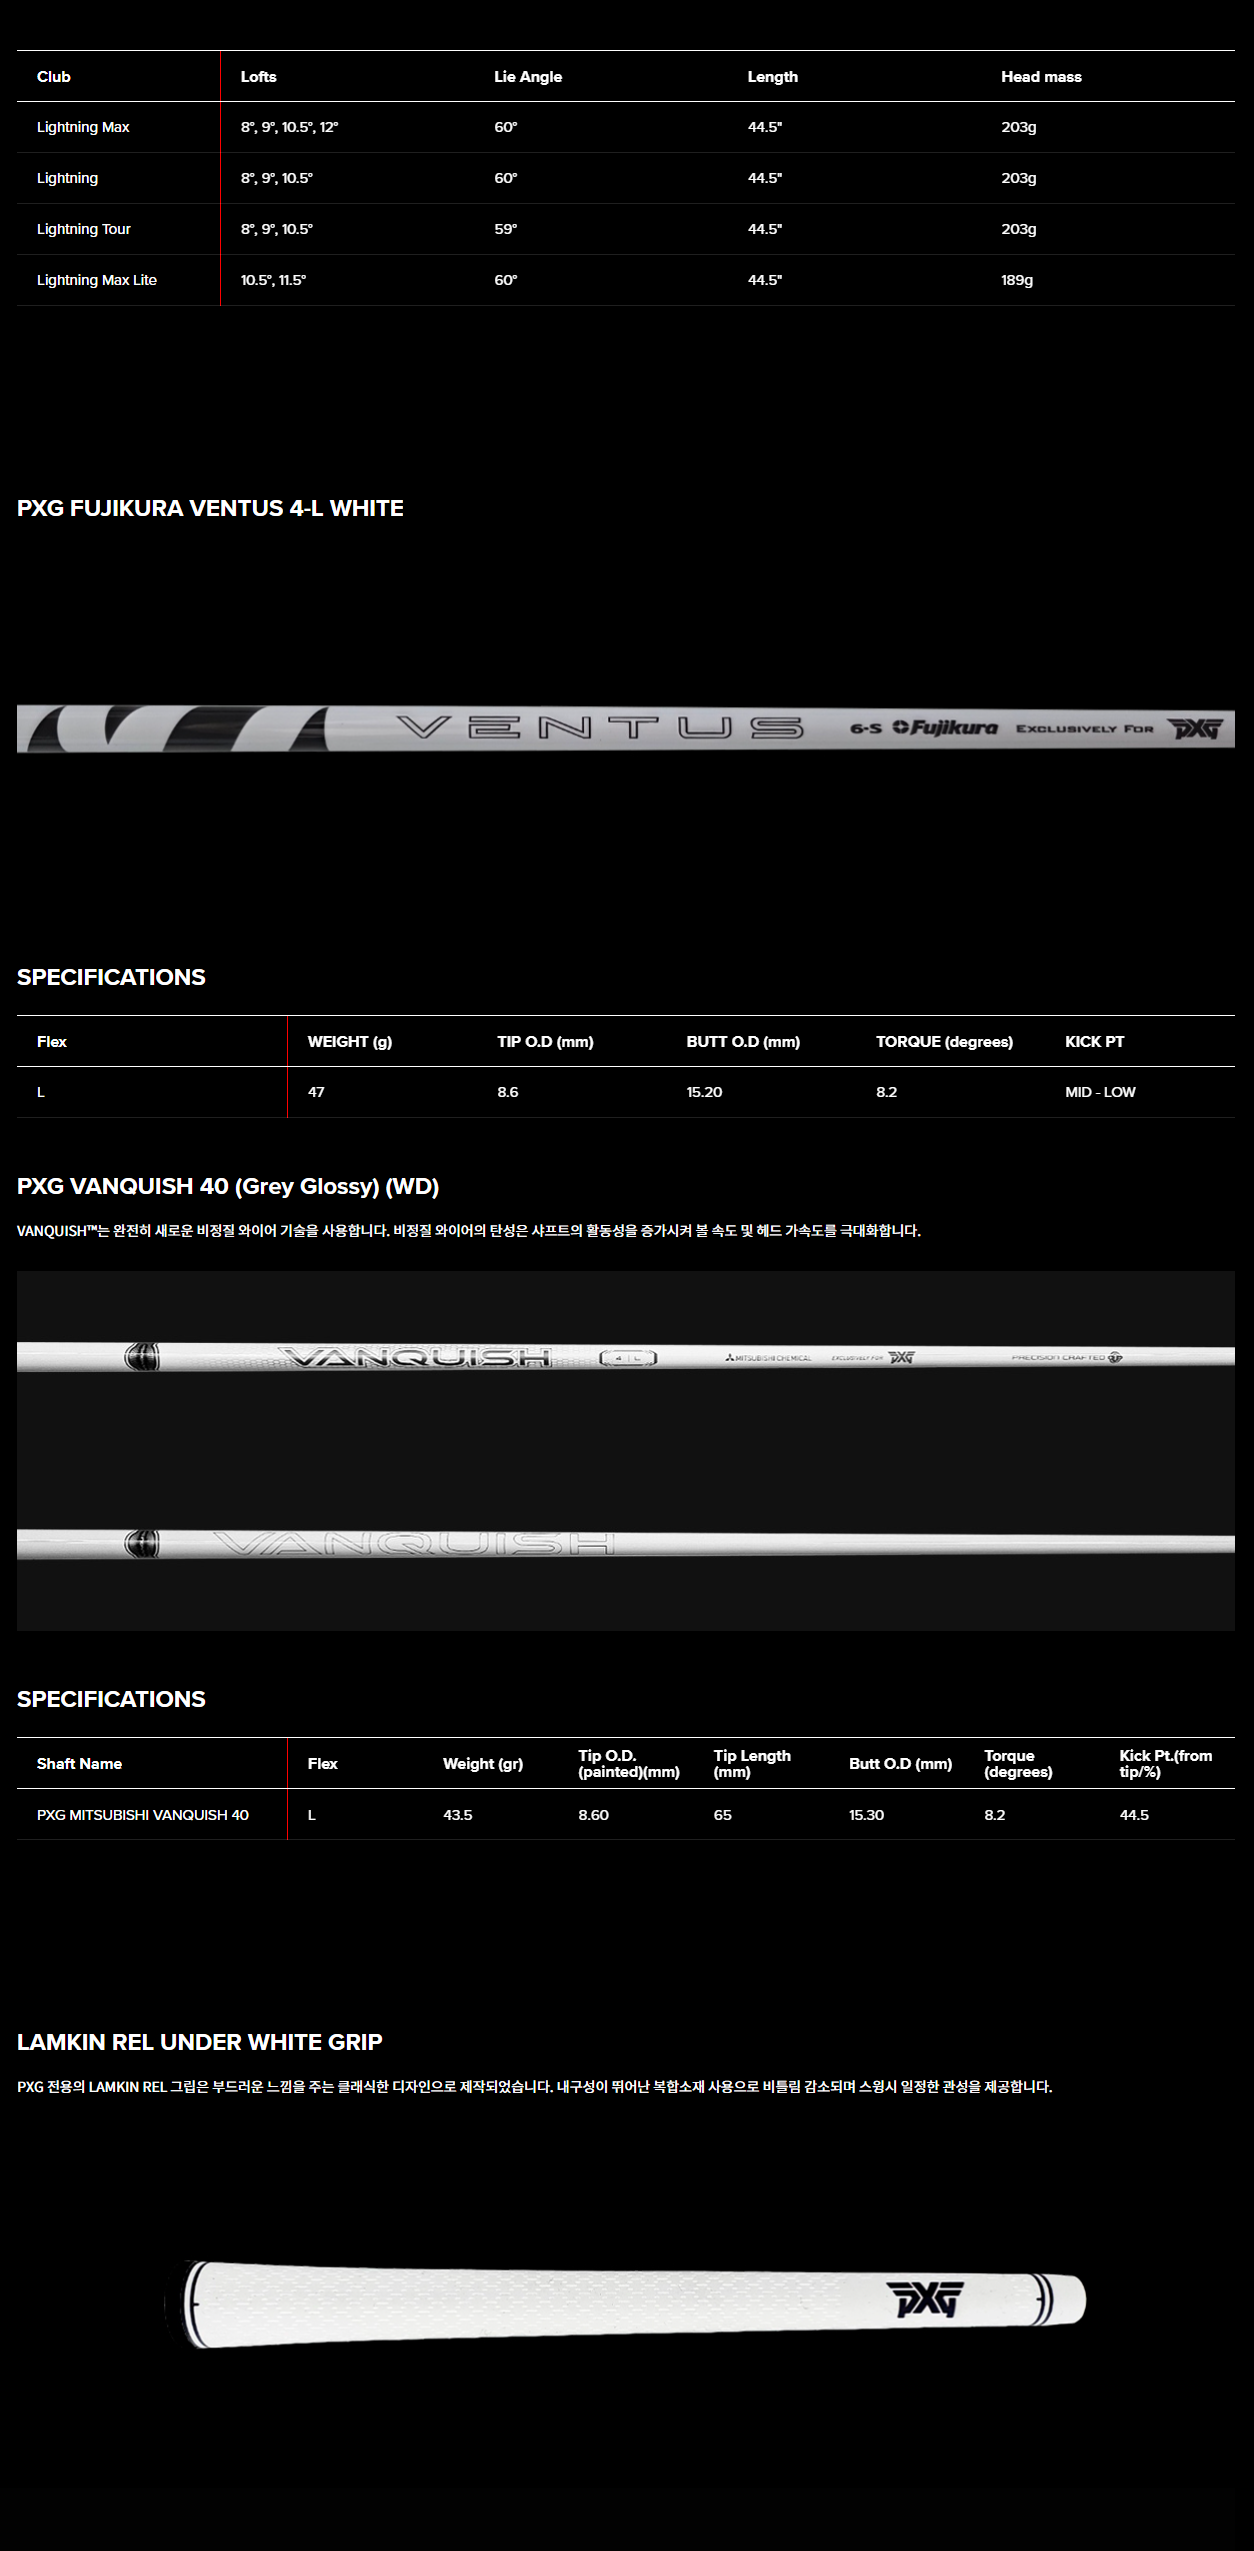Click the '15.20' butt O.D value
The height and width of the screenshot is (2551, 1254).
(704, 1092)
